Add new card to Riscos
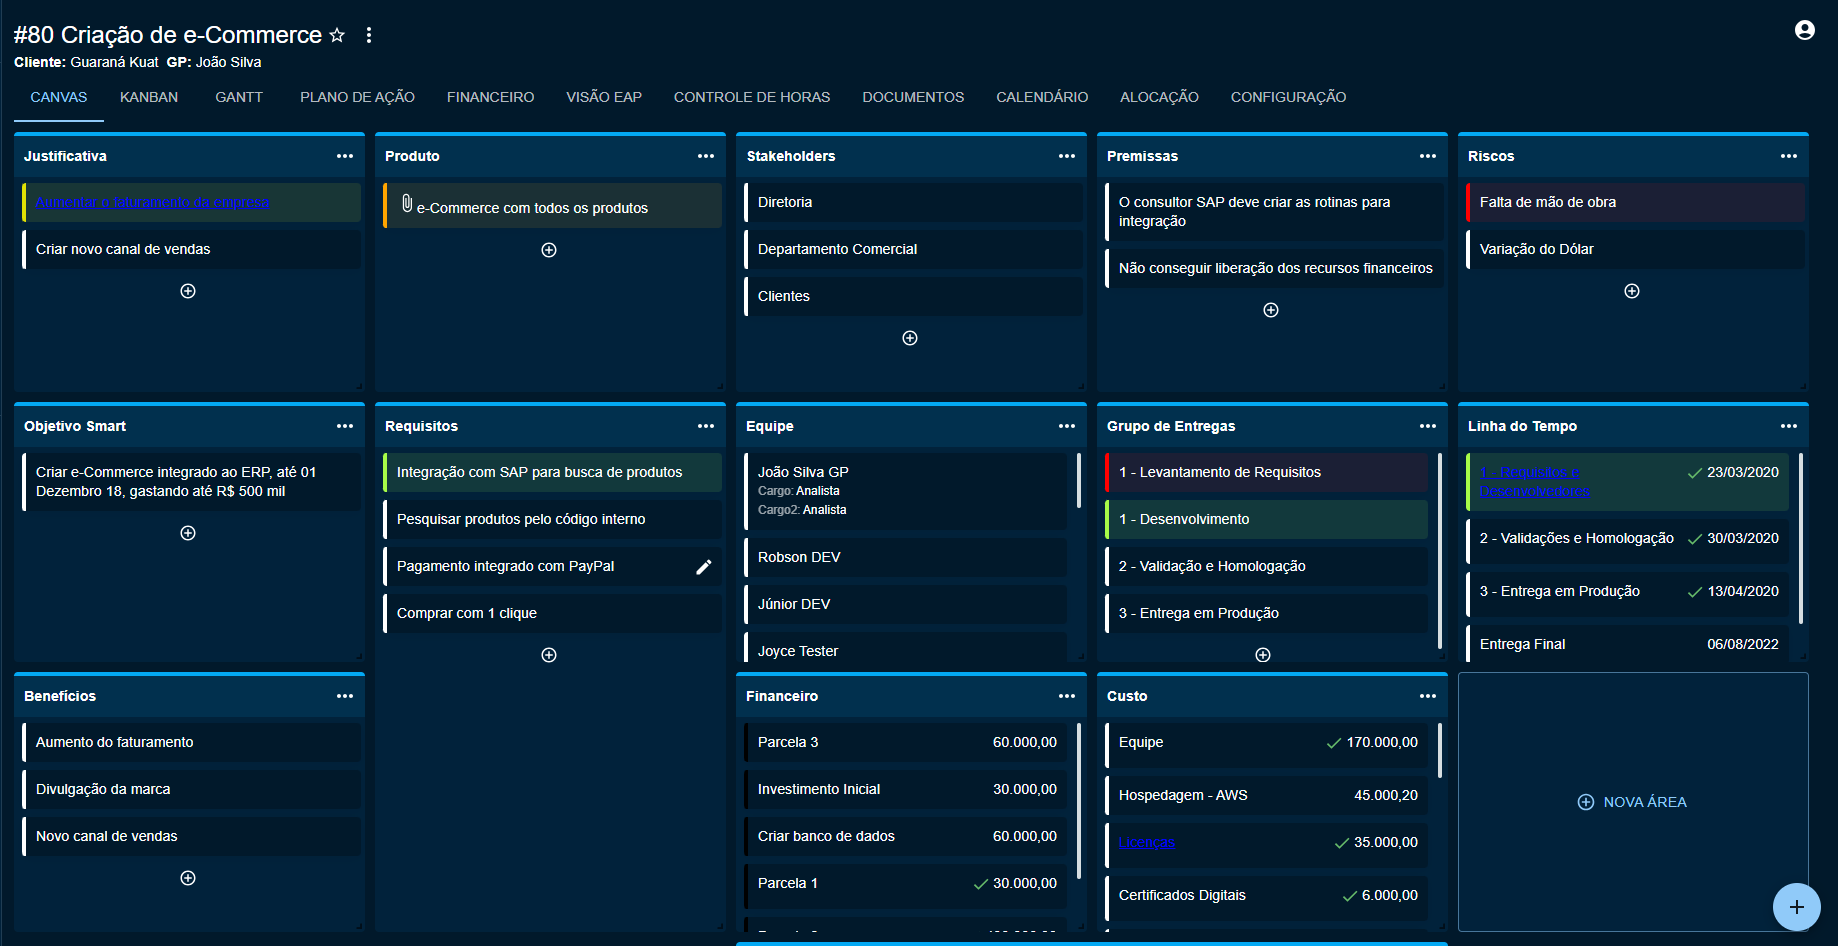The image size is (1838, 946). [x=1632, y=291]
